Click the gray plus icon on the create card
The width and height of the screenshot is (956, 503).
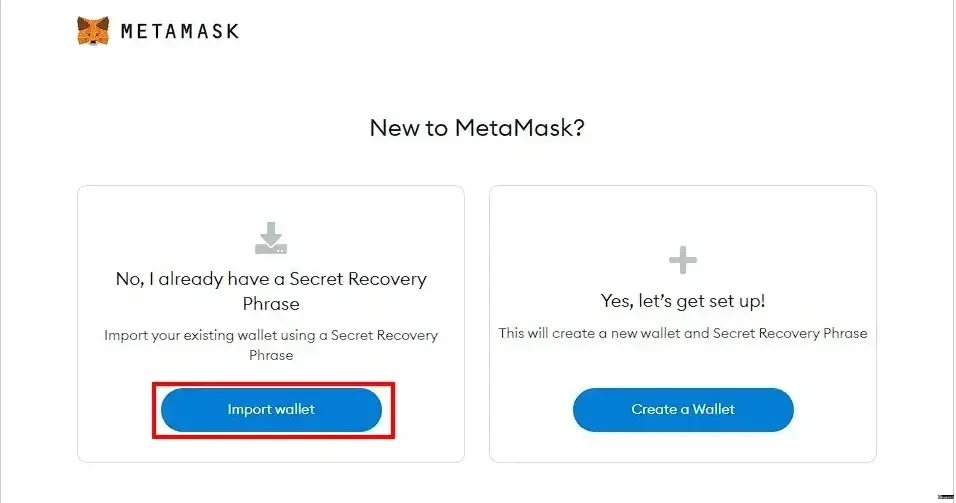point(682,260)
